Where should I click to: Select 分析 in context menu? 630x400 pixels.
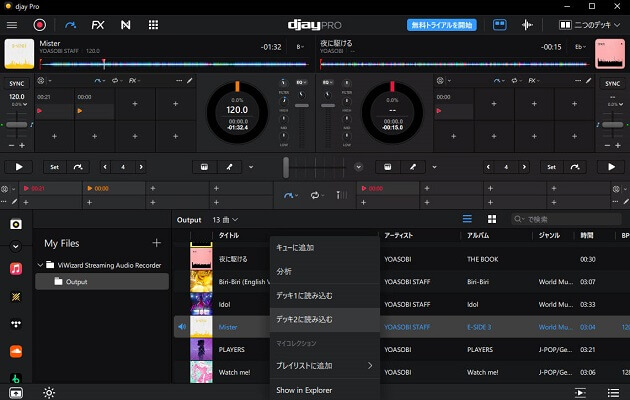click(x=325, y=271)
